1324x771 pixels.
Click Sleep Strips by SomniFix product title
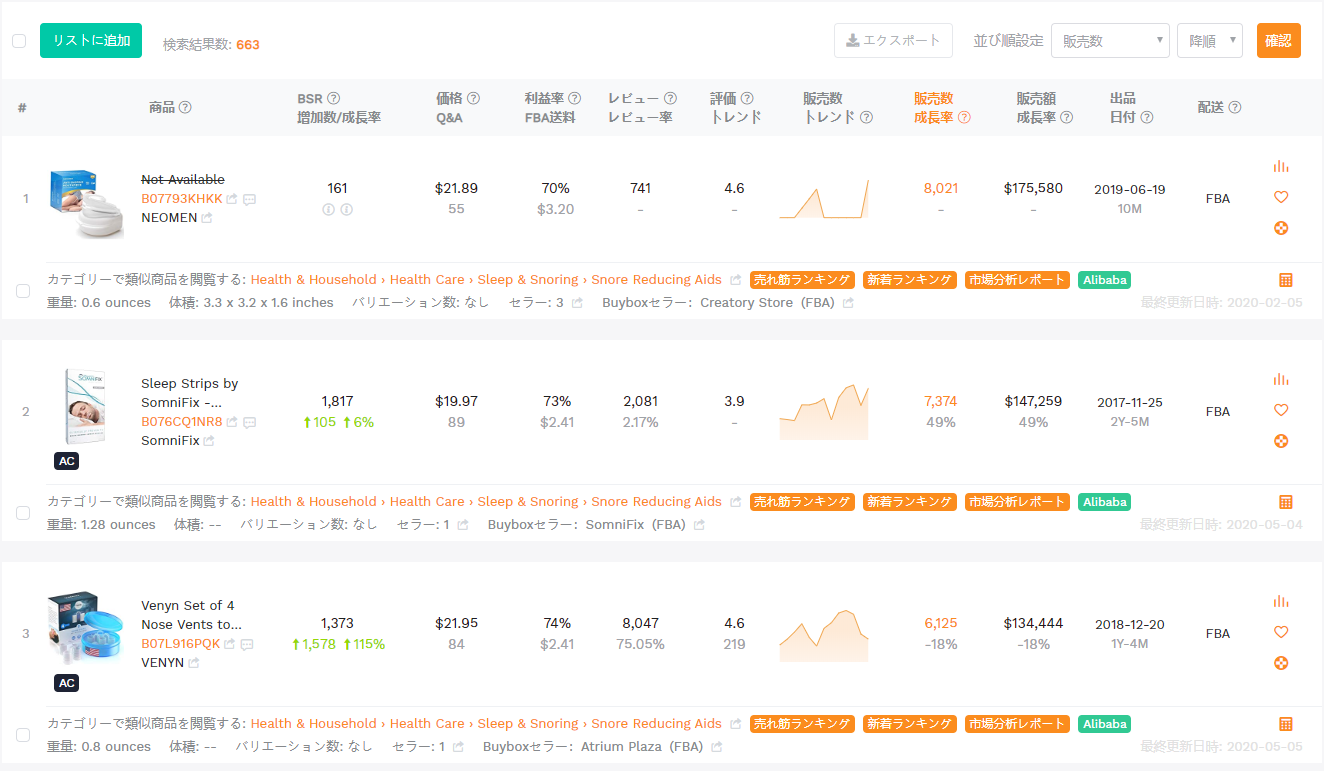(190, 393)
